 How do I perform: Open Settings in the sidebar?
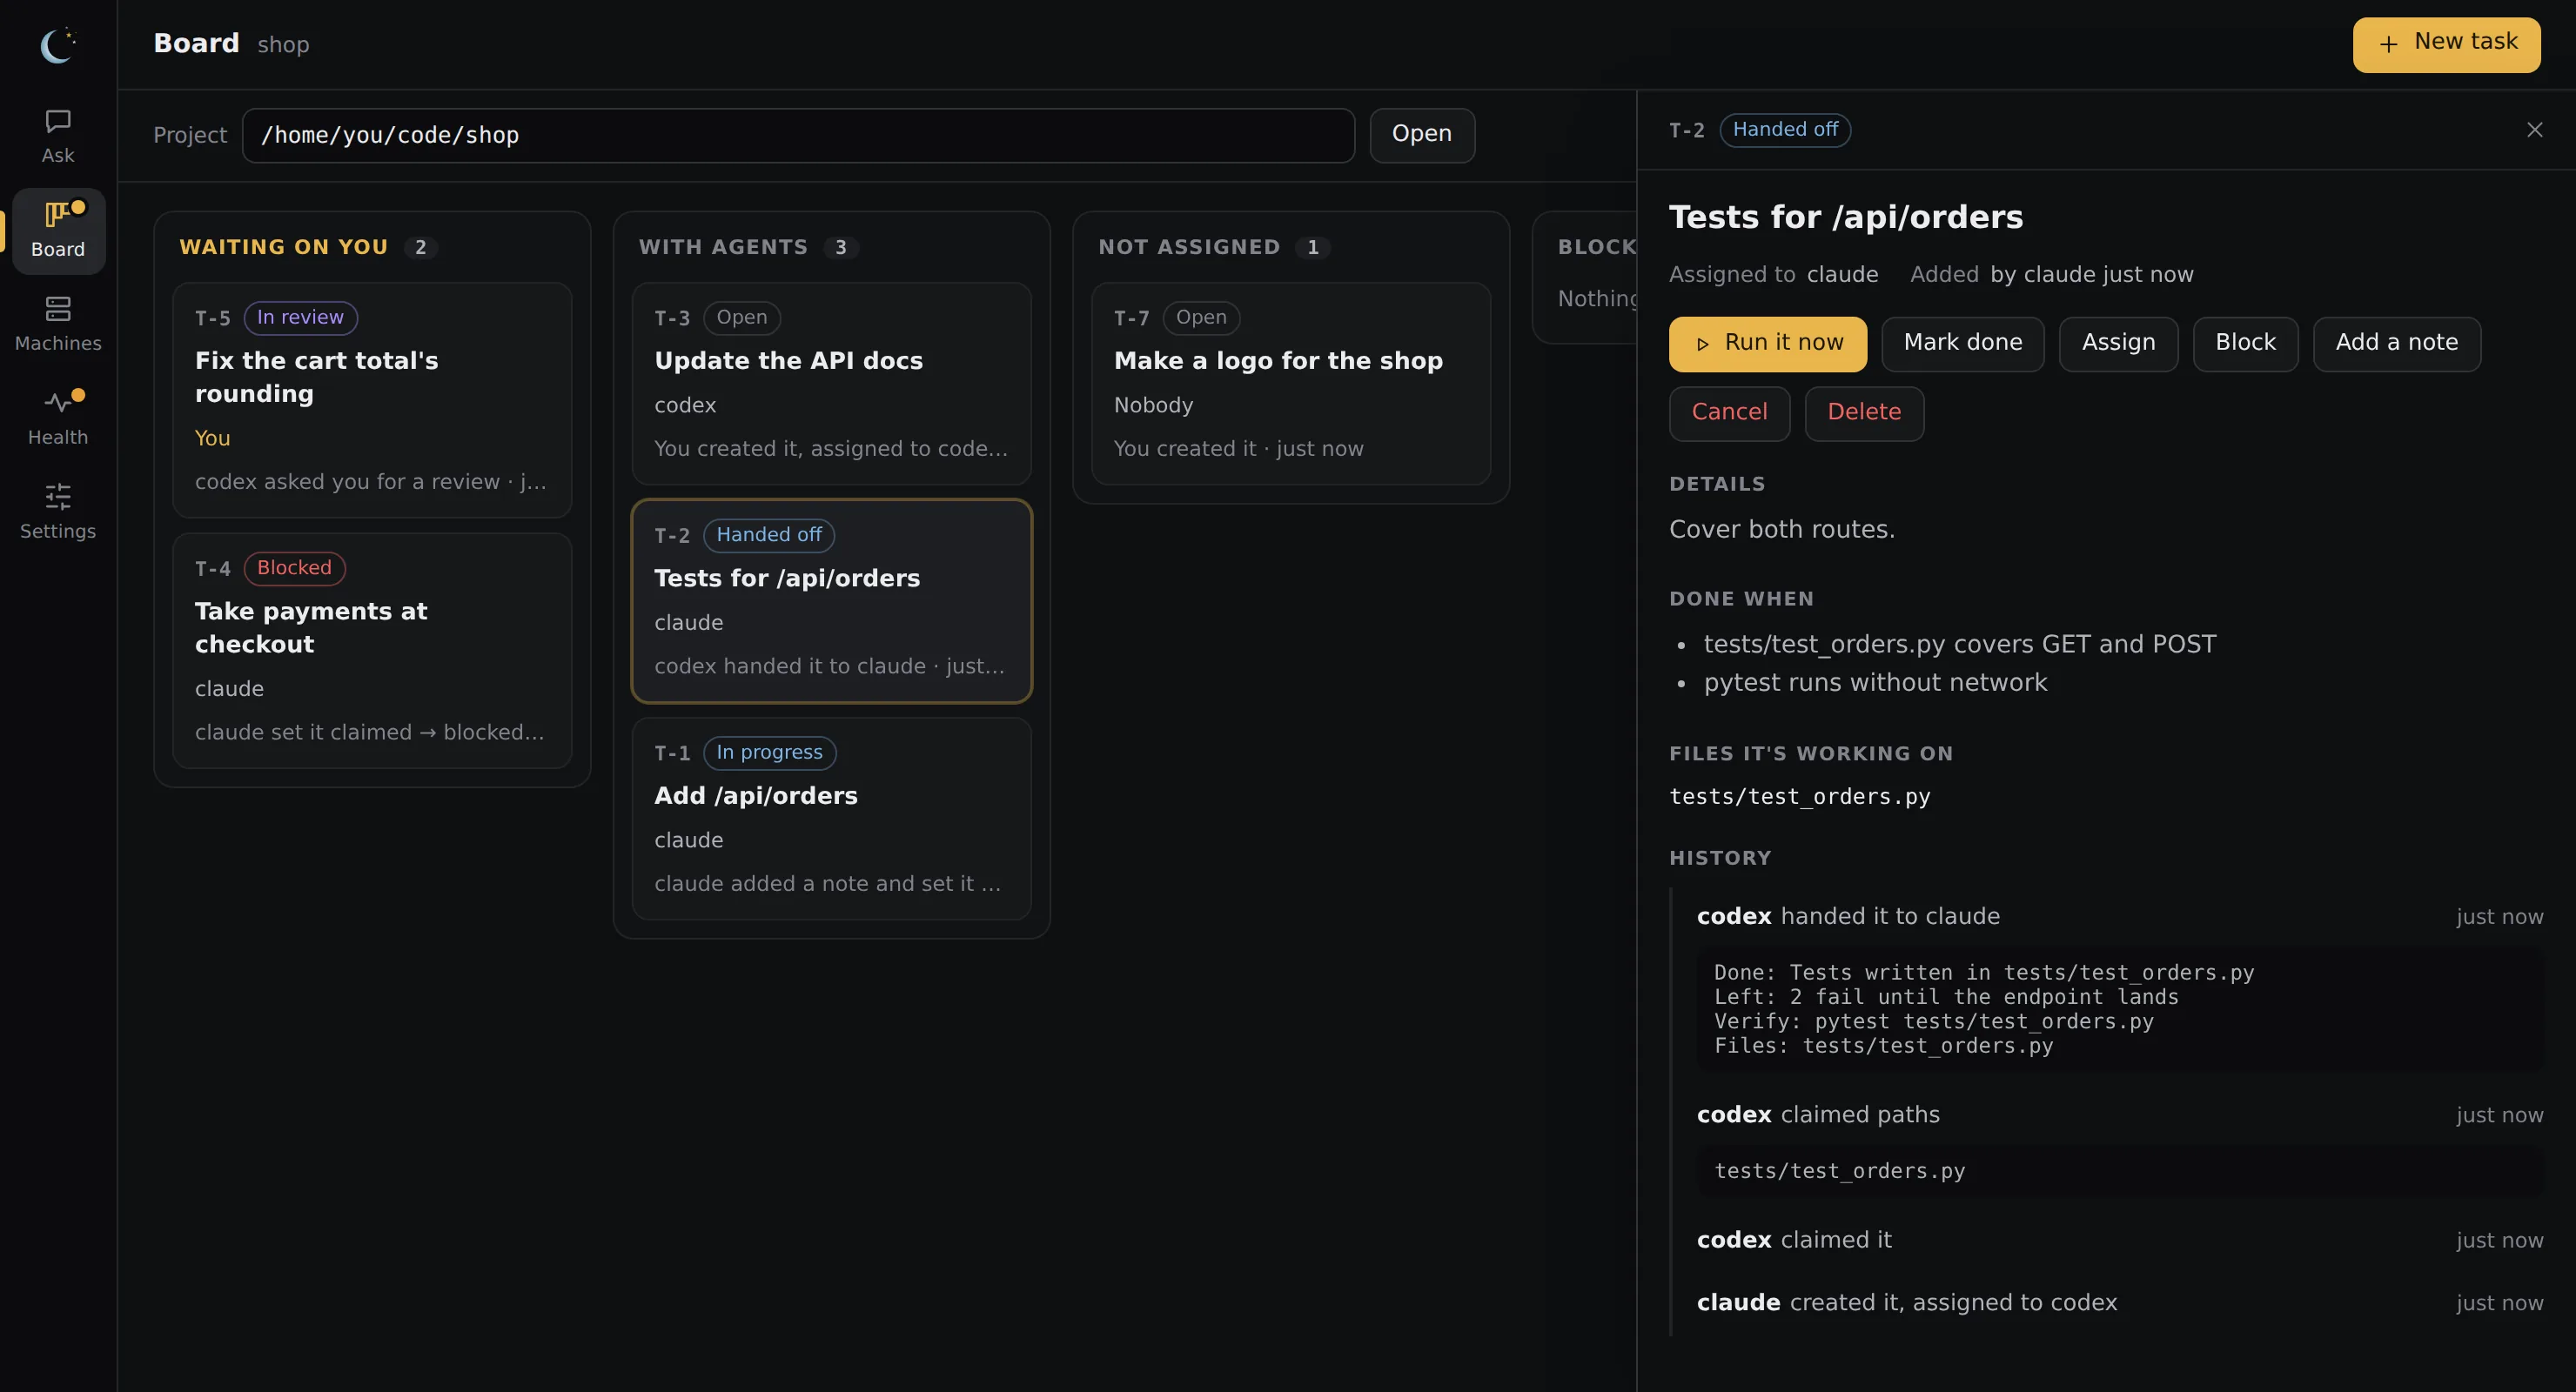pos(58,512)
